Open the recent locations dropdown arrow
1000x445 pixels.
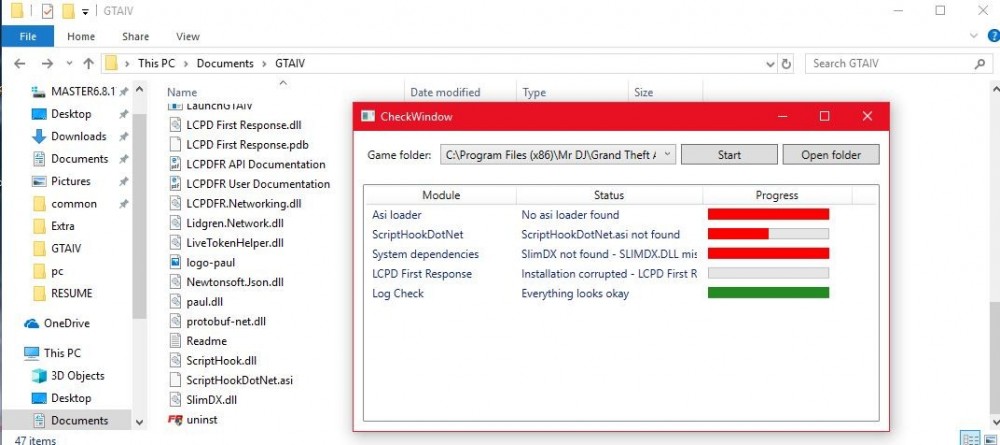coord(69,64)
